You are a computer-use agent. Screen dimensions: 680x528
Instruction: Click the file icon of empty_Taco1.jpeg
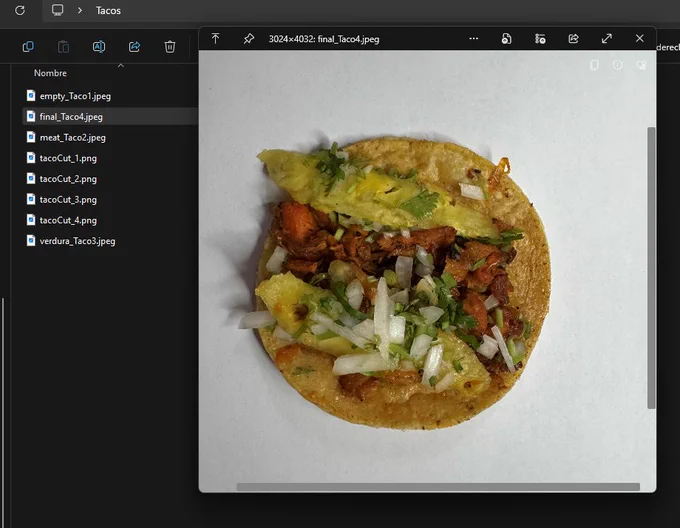[31, 95]
